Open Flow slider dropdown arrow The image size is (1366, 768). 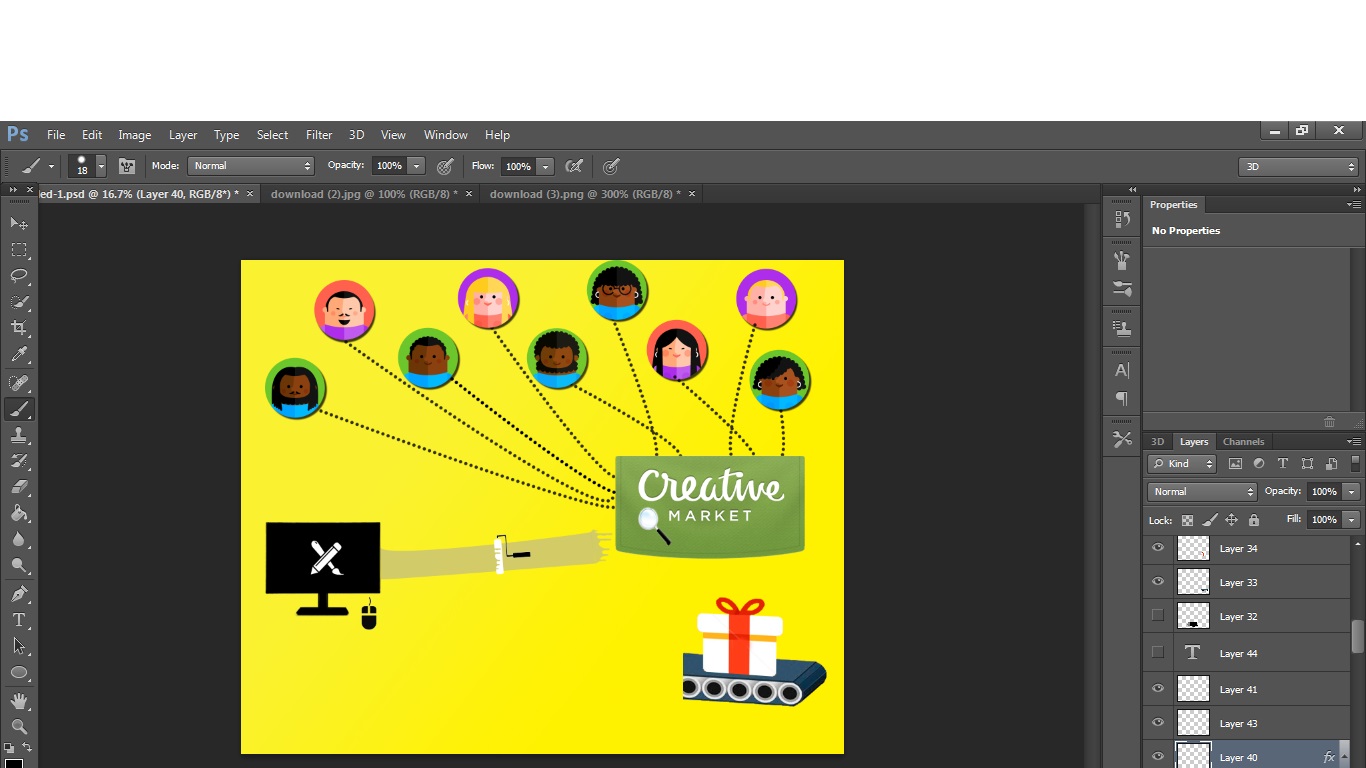point(545,166)
